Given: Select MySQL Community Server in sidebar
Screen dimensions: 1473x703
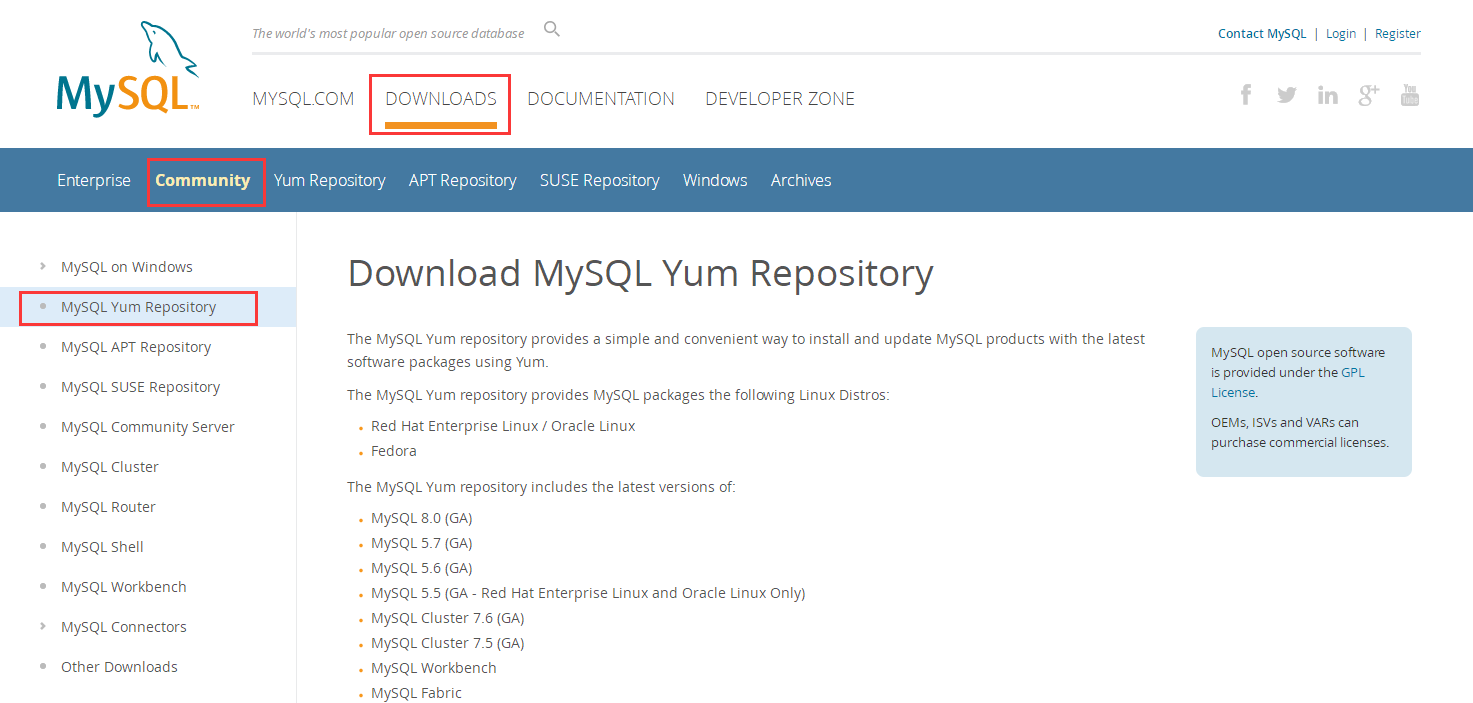Looking at the screenshot, I should pos(147,427).
